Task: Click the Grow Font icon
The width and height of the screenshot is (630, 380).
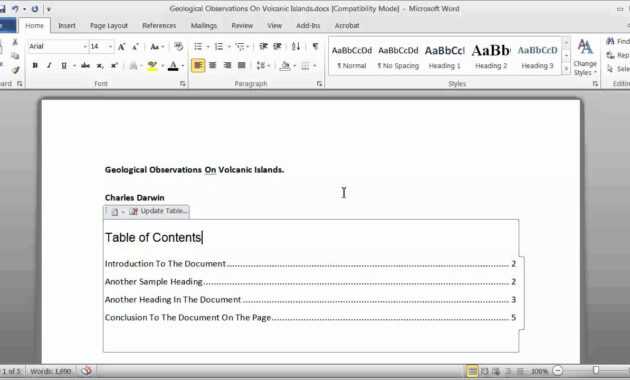Action: 121,47
